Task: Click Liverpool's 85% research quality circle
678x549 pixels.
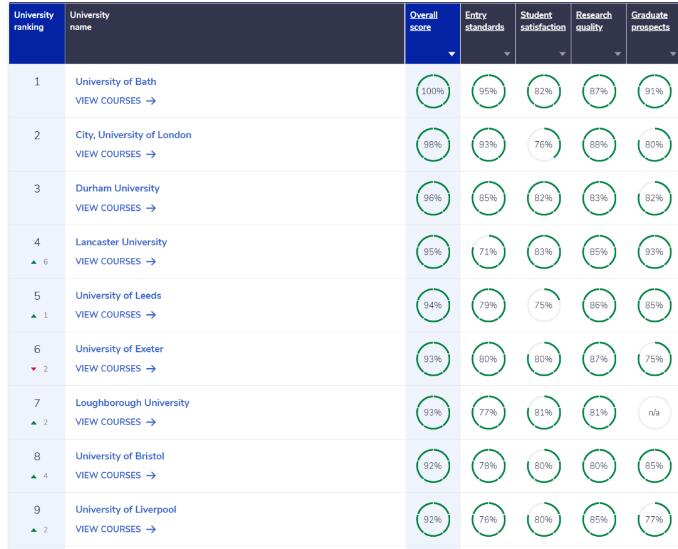Action: [599, 519]
